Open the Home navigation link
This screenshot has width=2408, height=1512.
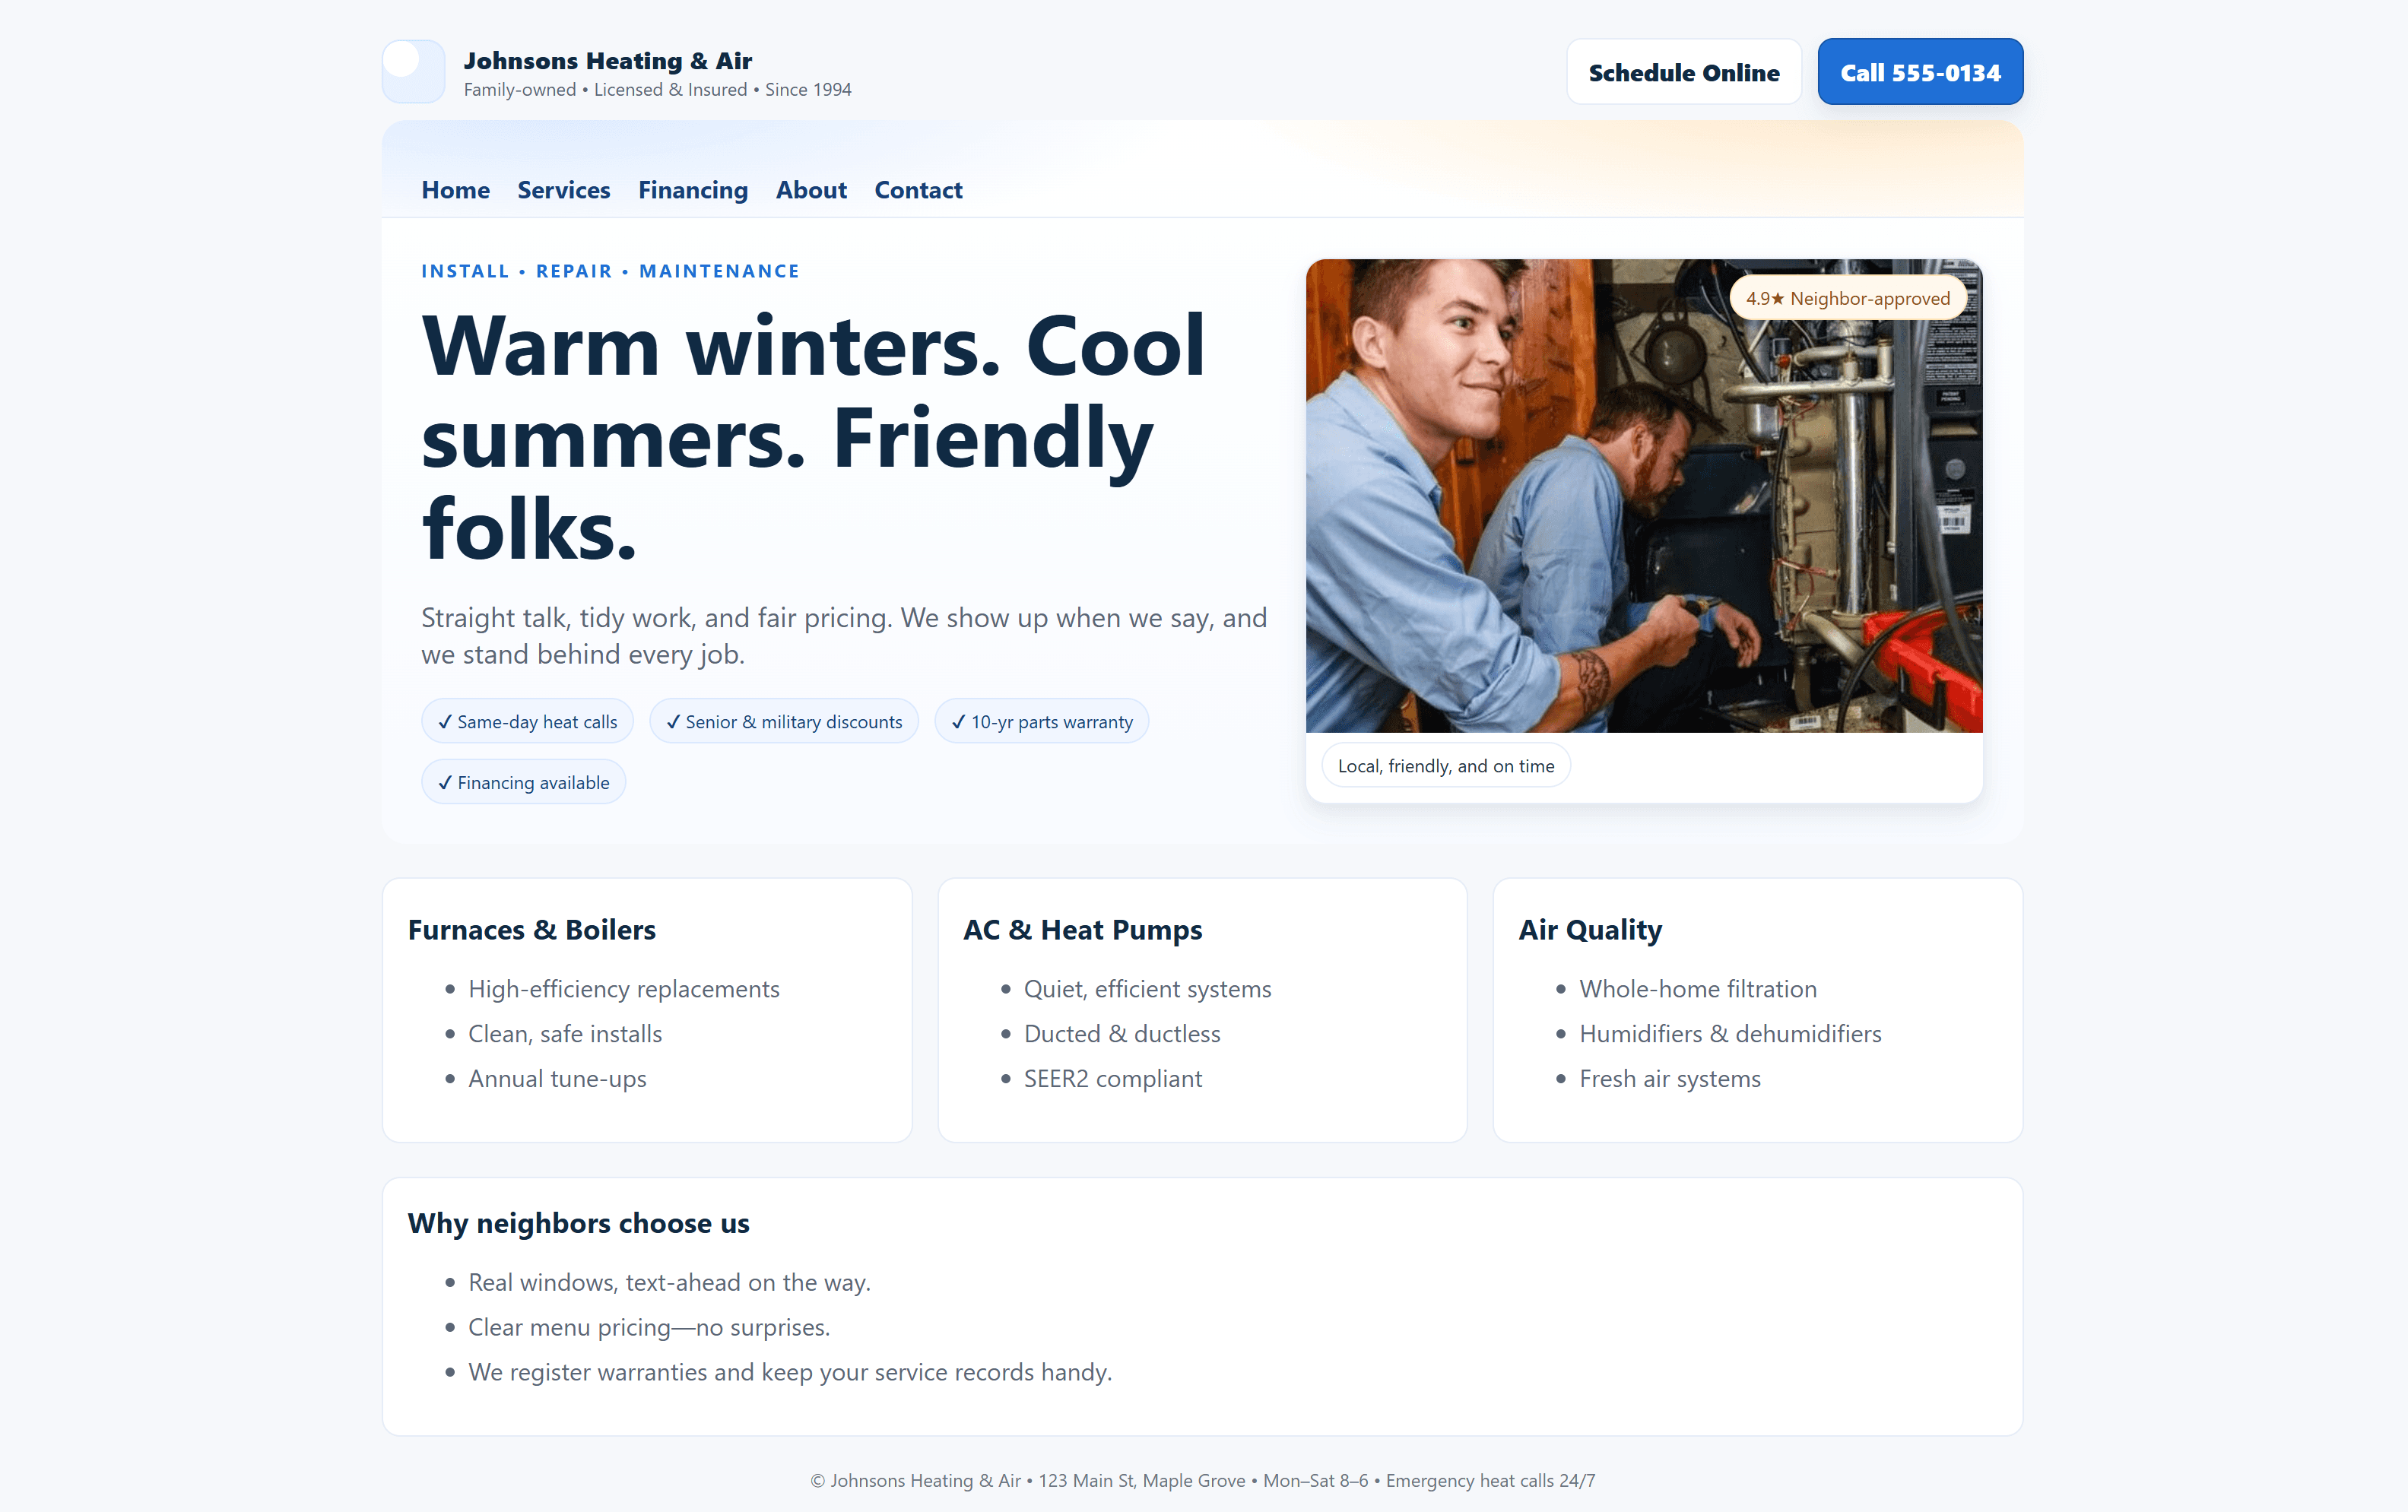click(455, 190)
